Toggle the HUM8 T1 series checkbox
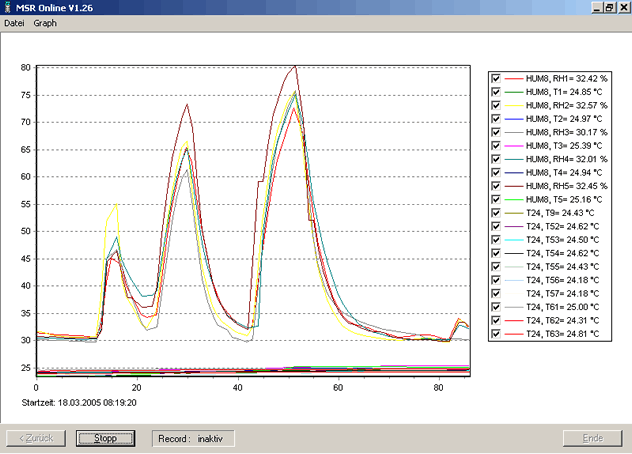Viewport: 632px width, 454px height. coord(496,92)
